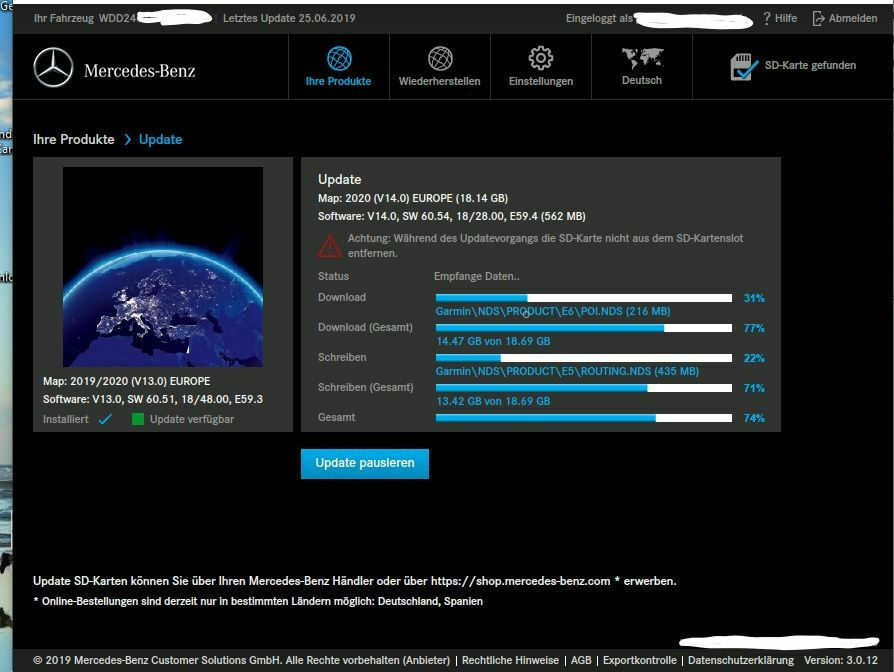
Task: Click the breadcrumb chevron arrow
Action: (127, 140)
